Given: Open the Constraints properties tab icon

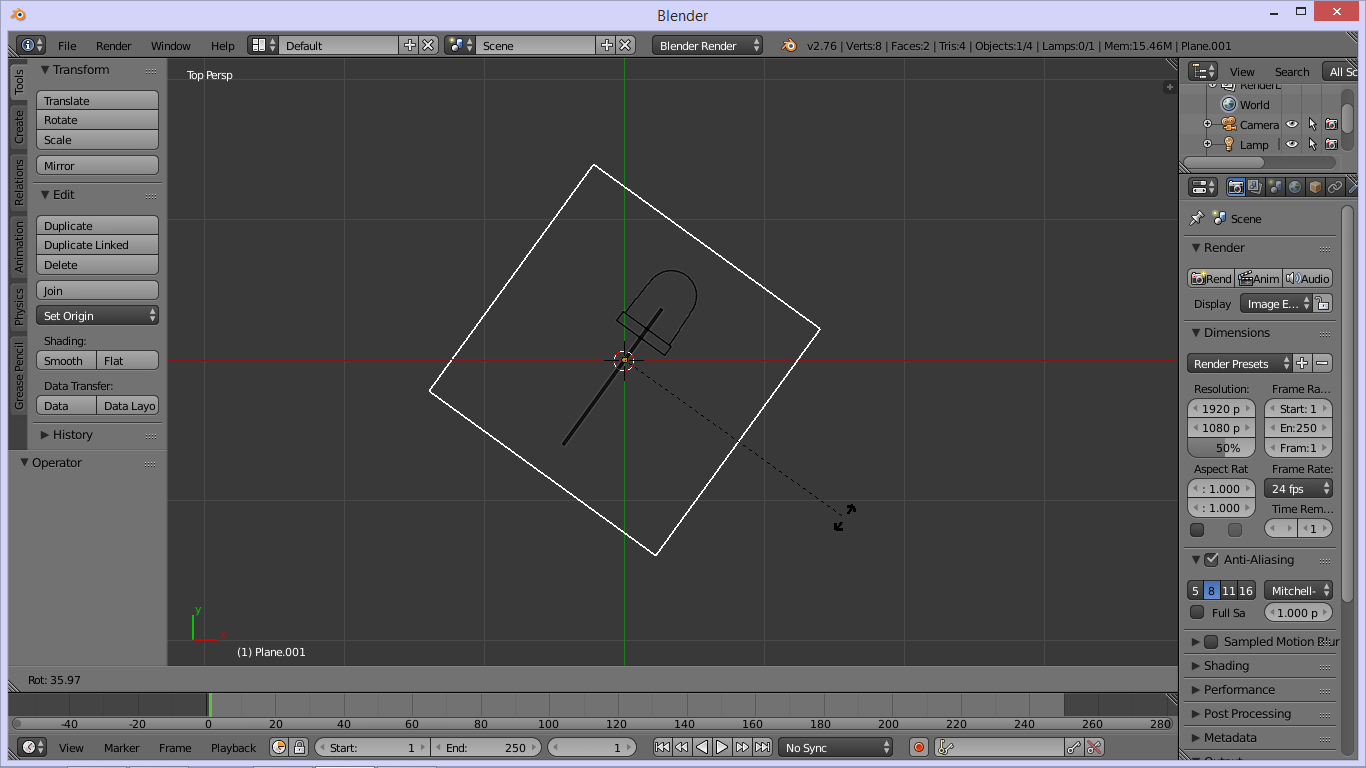Looking at the screenshot, I should pyautogui.click(x=1335, y=187).
